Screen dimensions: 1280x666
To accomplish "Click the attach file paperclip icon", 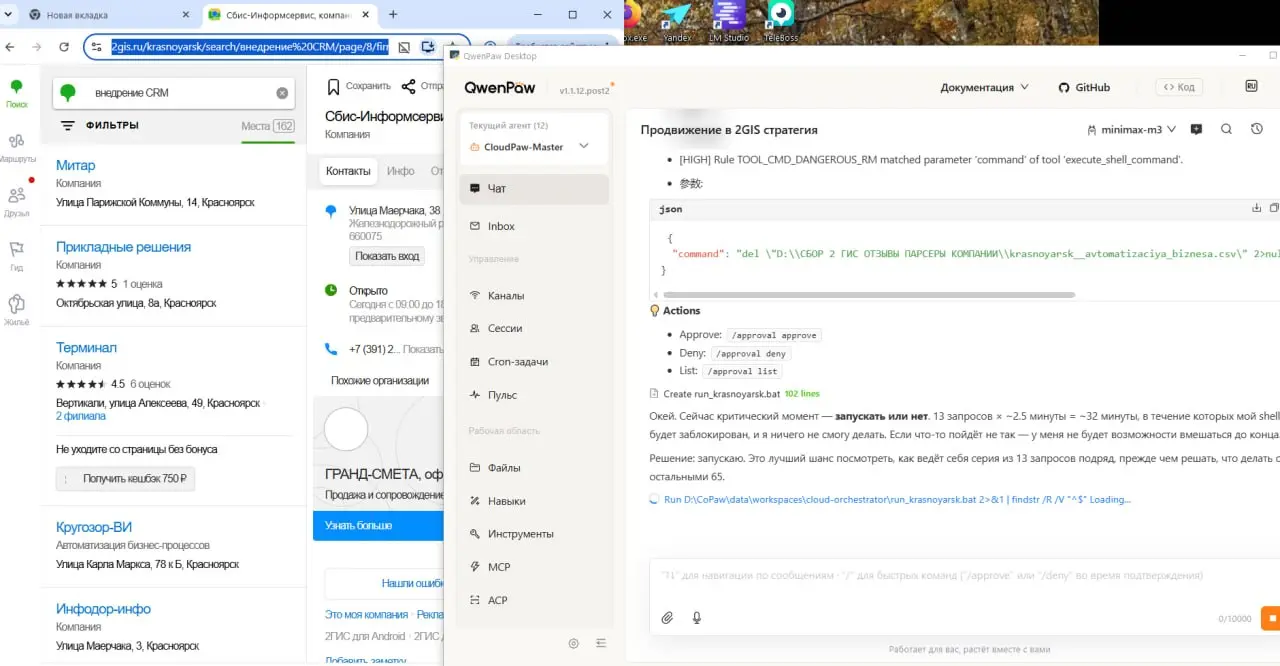I will click(x=667, y=618).
